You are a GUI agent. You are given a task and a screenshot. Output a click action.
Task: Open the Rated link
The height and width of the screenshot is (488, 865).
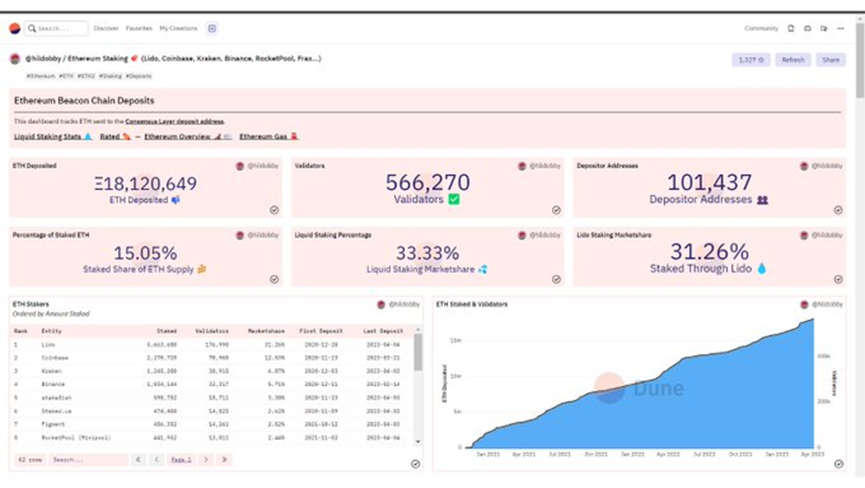coord(115,137)
